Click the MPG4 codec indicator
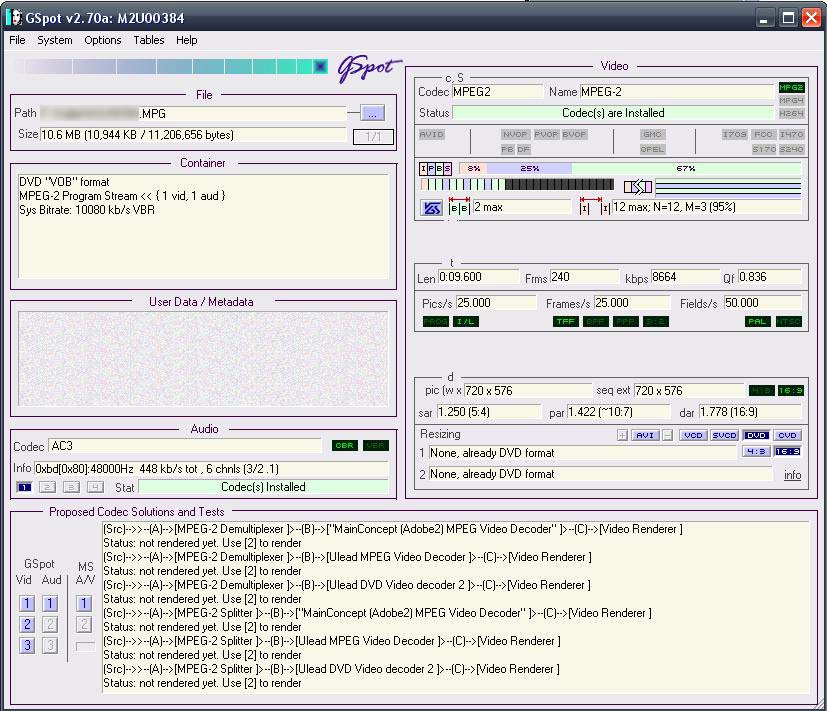Image resolution: width=827 pixels, height=711 pixels. (791, 100)
